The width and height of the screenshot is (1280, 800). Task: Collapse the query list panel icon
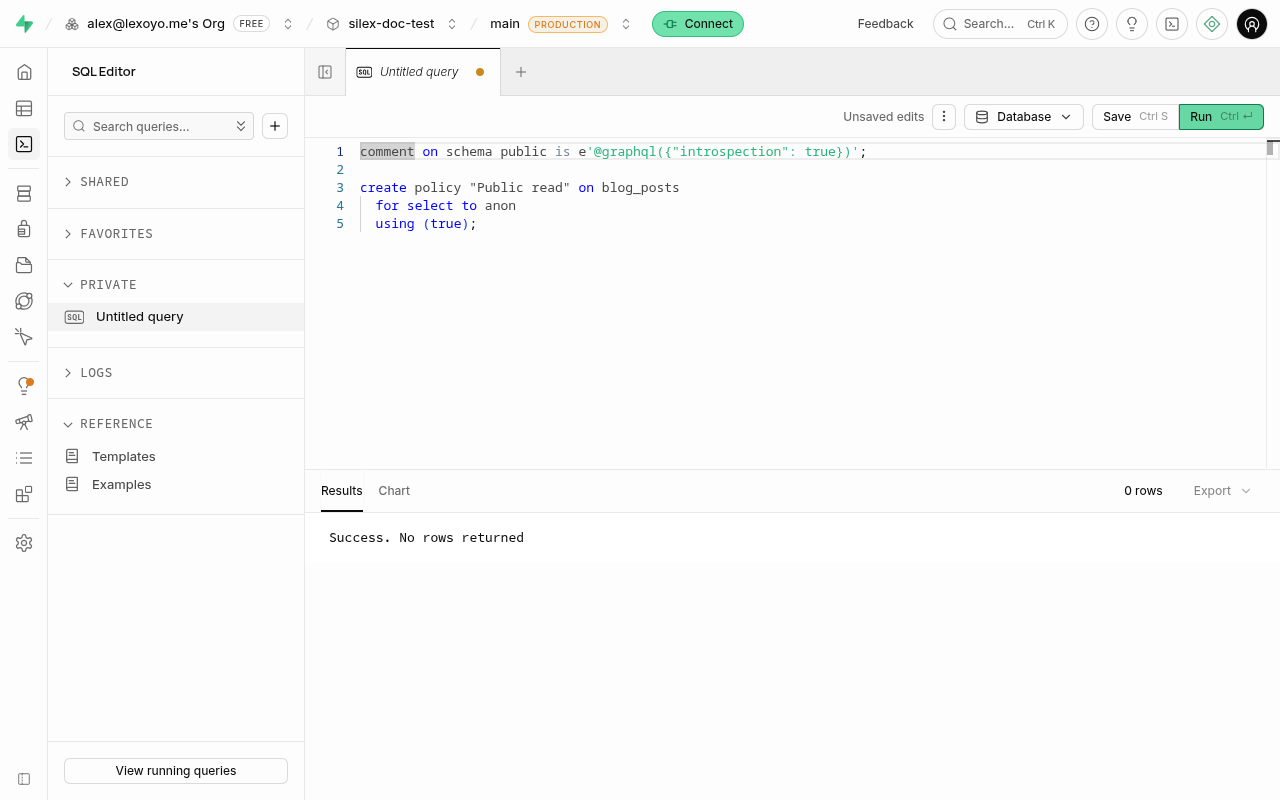click(325, 72)
